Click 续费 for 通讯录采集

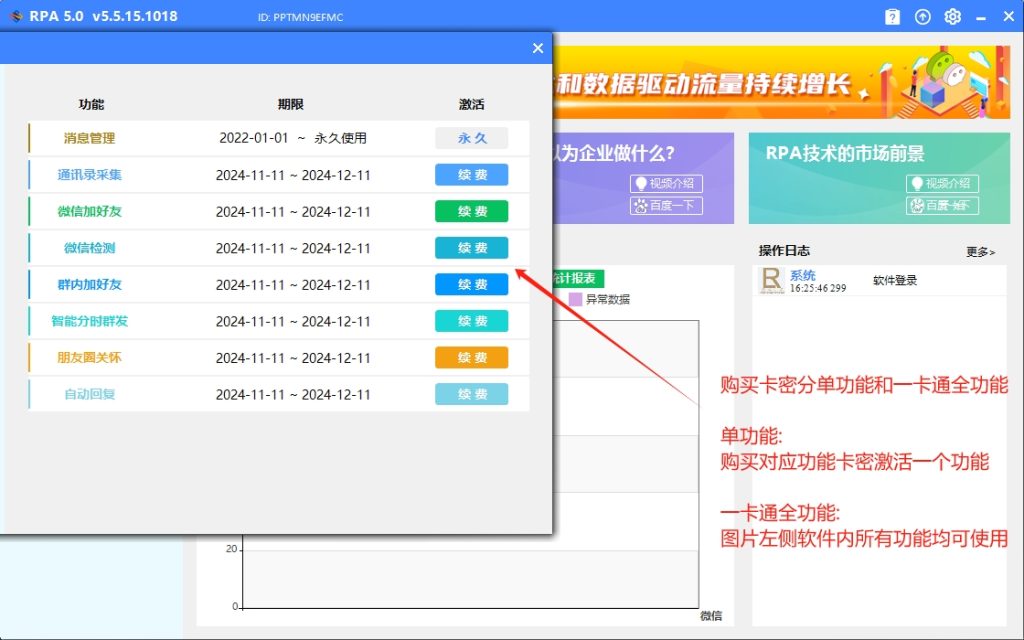pyautogui.click(x=471, y=174)
